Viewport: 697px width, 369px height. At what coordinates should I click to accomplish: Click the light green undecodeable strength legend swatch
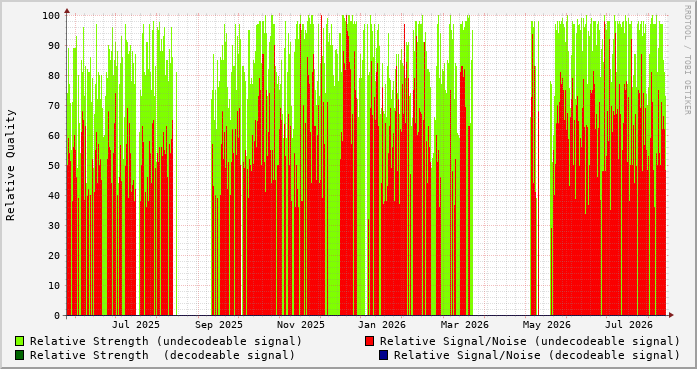coord(20,341)
